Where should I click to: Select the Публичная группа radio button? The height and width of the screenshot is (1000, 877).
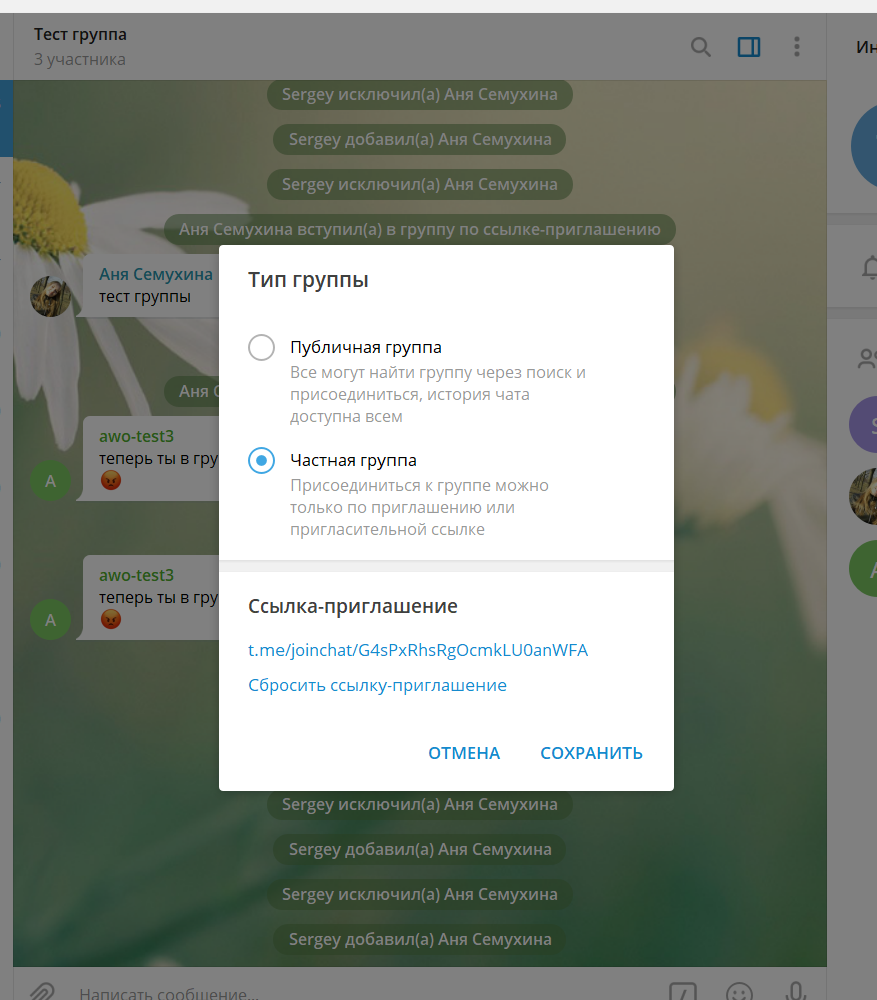click(261, 348)
